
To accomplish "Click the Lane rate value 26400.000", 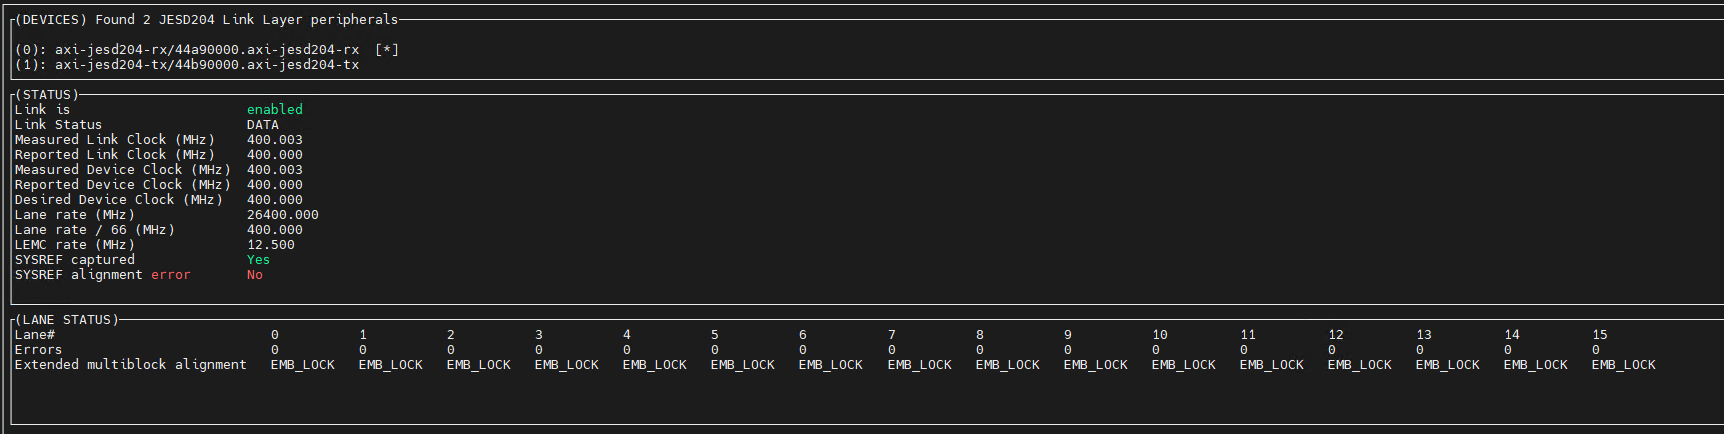I will coord(283,215).
